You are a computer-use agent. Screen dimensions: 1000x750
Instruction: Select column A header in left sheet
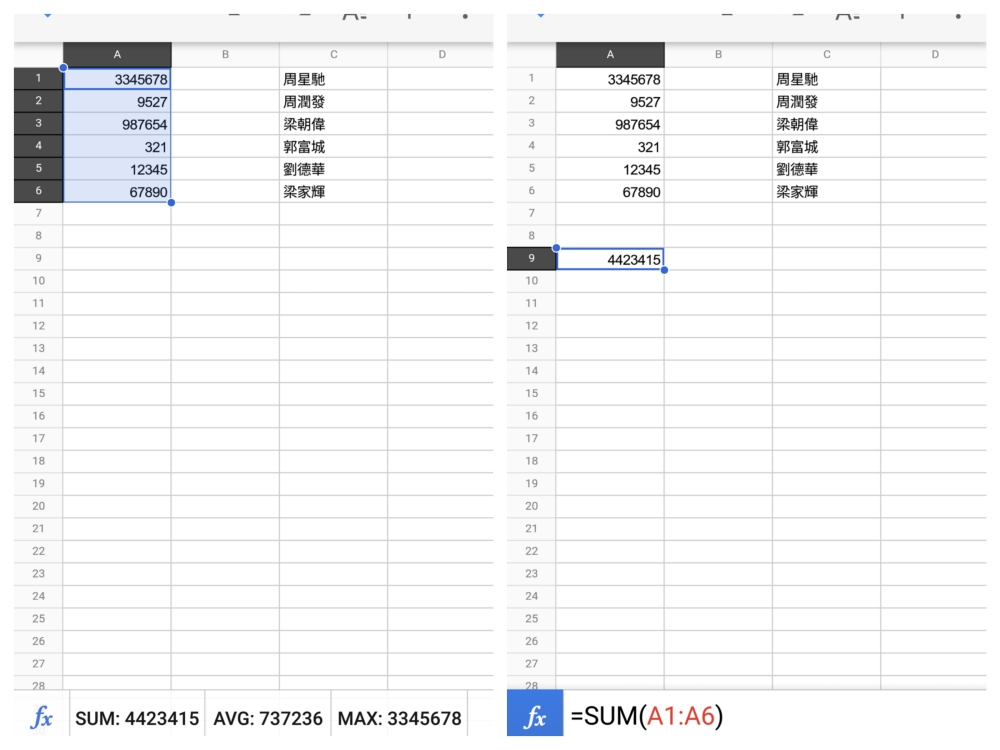[117, 55]
